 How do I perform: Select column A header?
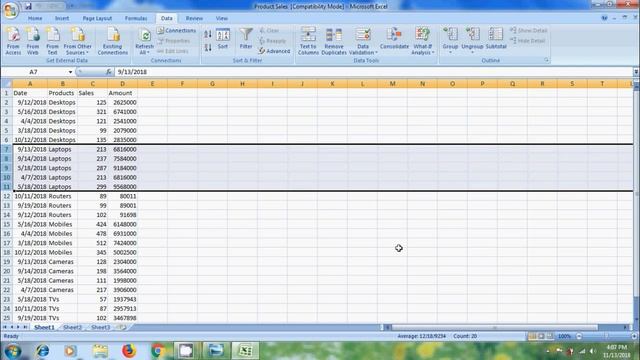click(30, 84)
